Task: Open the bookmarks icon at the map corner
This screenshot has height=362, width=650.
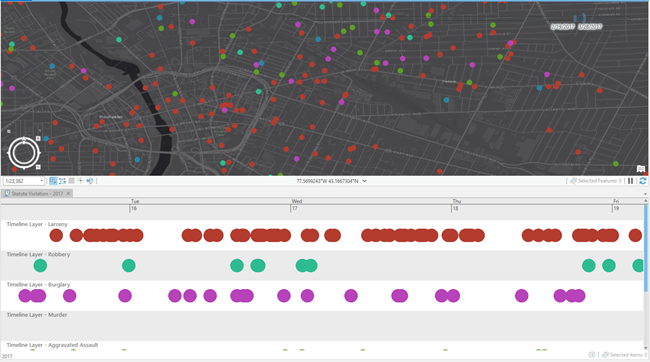Action: tap(641, 169)
